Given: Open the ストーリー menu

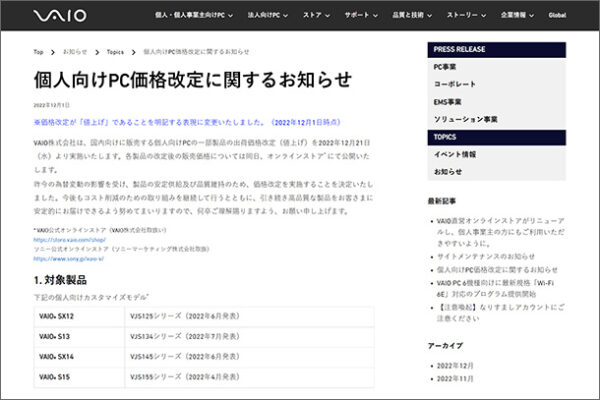Looking at the screenshot, I should click(466, 15).
